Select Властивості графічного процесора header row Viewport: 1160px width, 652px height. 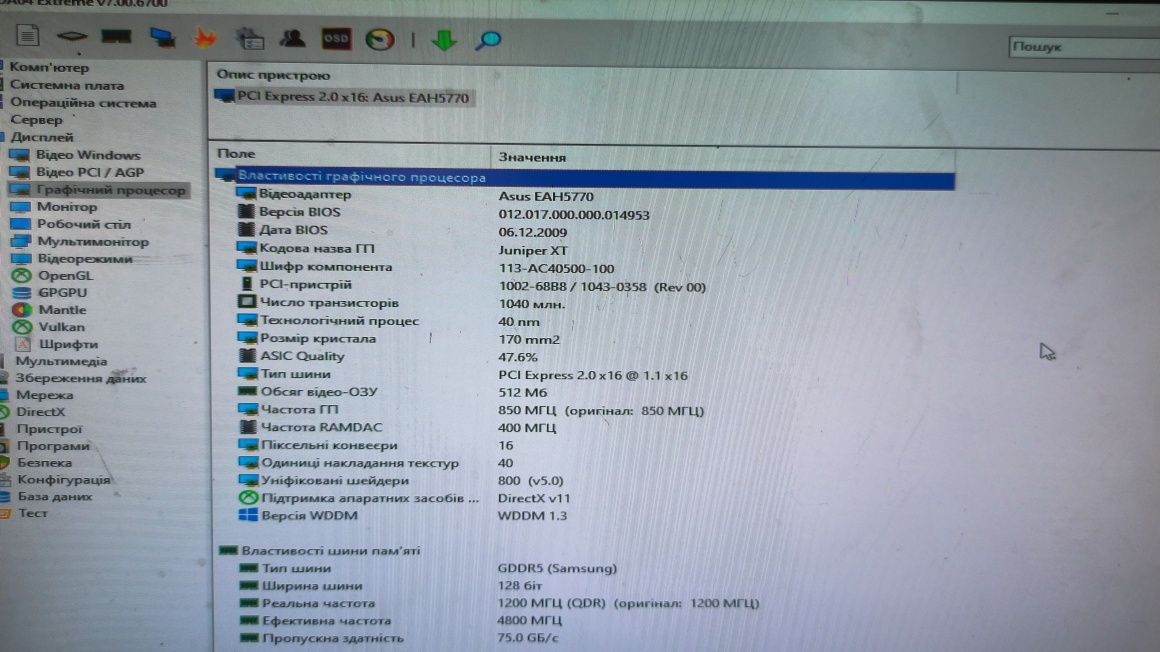click(584, 178)
